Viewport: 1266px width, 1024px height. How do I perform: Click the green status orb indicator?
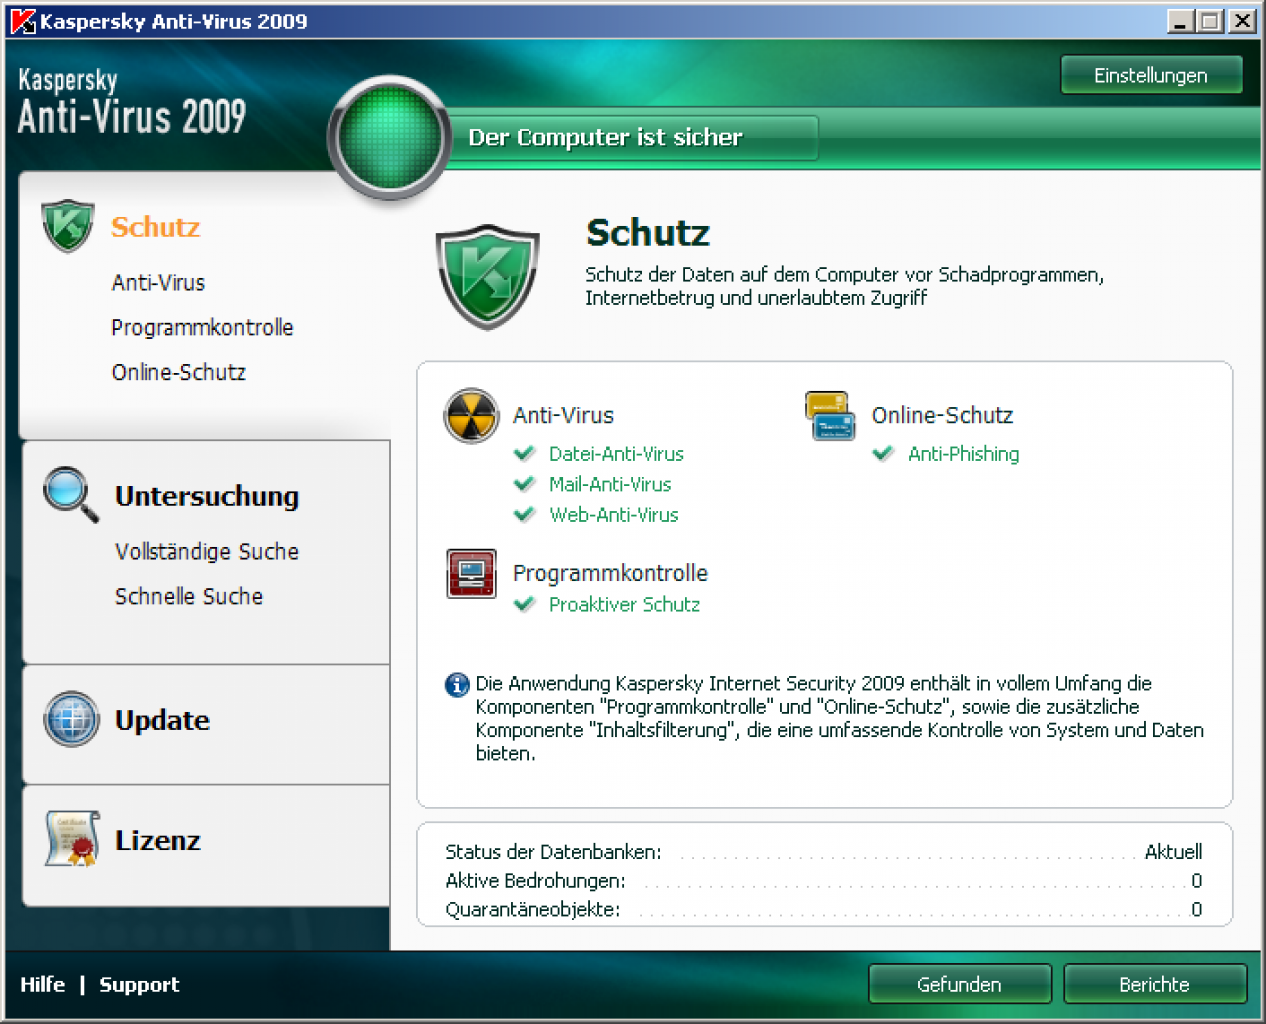point(390,137)
